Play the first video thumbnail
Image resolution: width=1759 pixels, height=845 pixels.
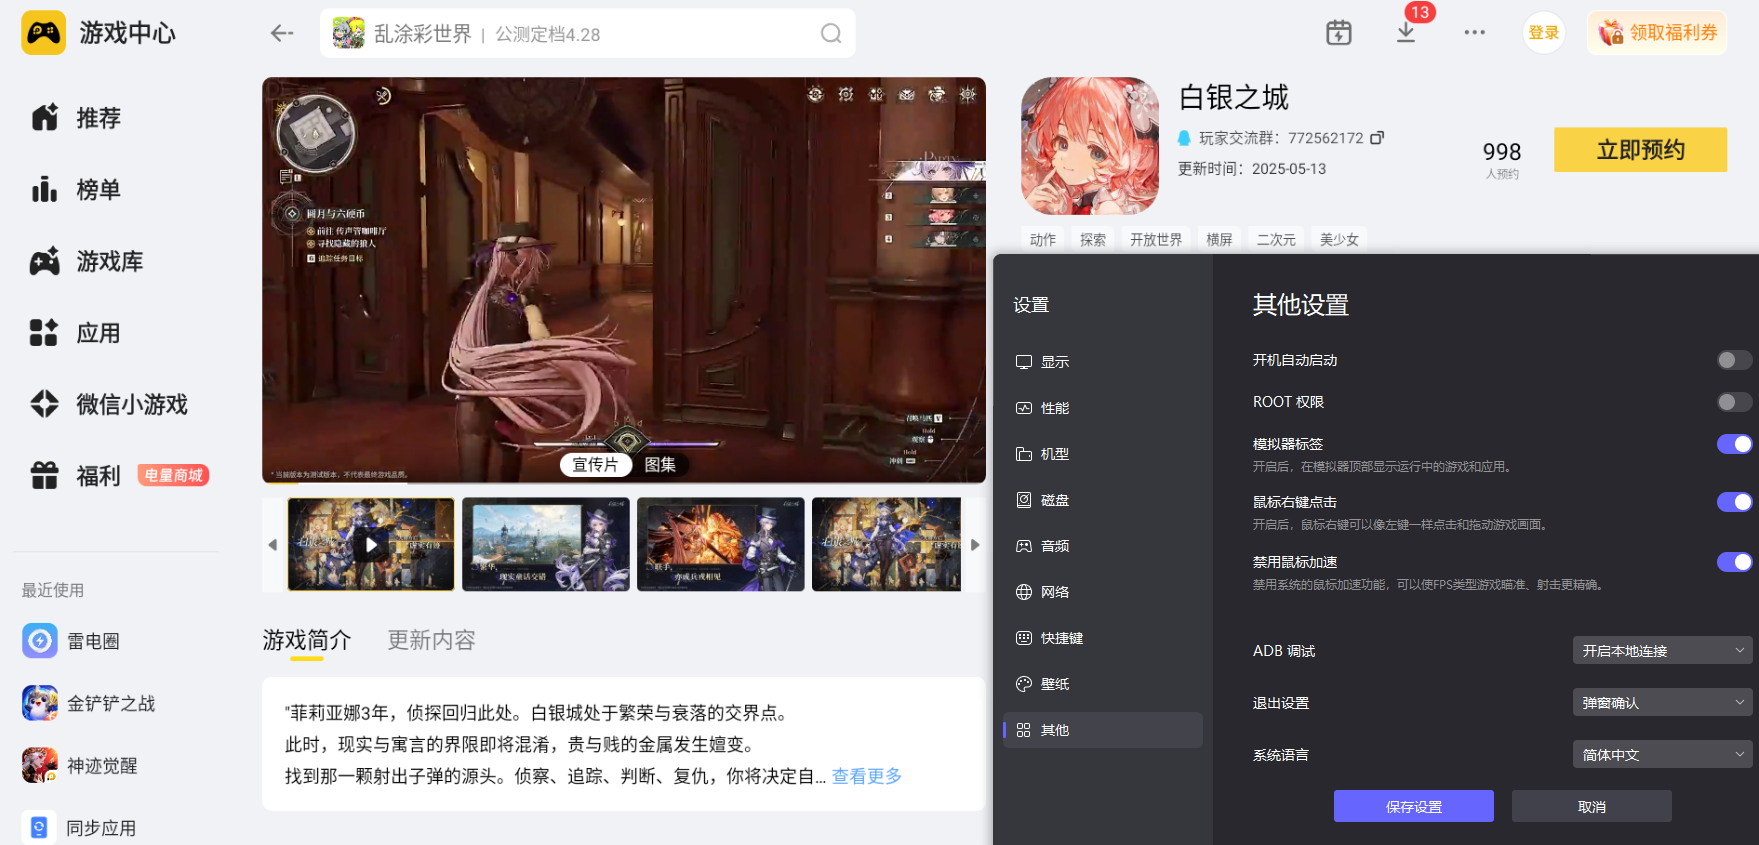371,545
